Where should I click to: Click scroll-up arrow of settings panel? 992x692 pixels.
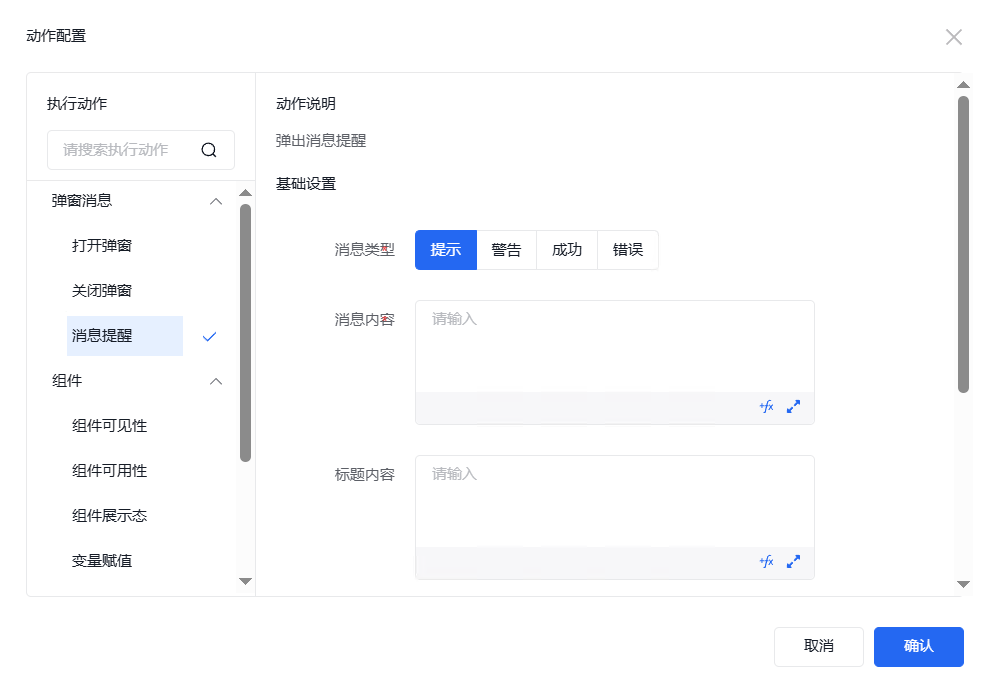(x=963, y=85)
